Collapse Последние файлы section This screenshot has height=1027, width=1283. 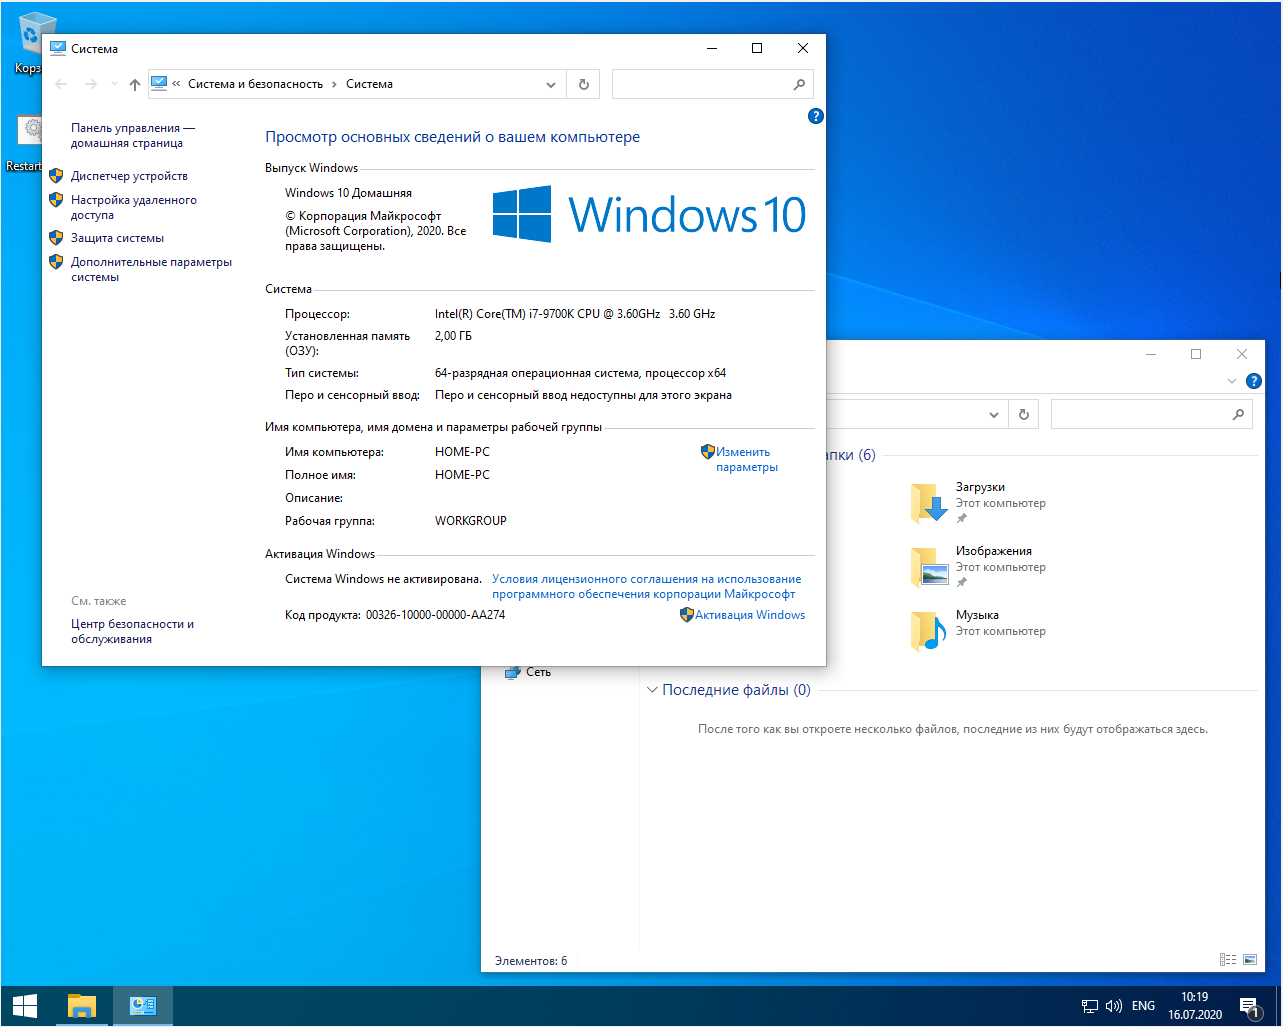point(652,690)
